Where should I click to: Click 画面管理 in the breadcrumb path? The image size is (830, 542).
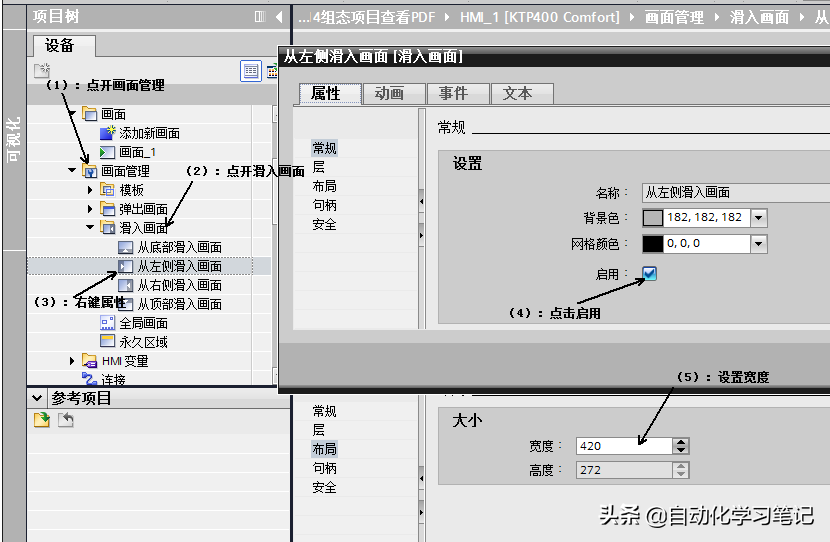(674, 17)
